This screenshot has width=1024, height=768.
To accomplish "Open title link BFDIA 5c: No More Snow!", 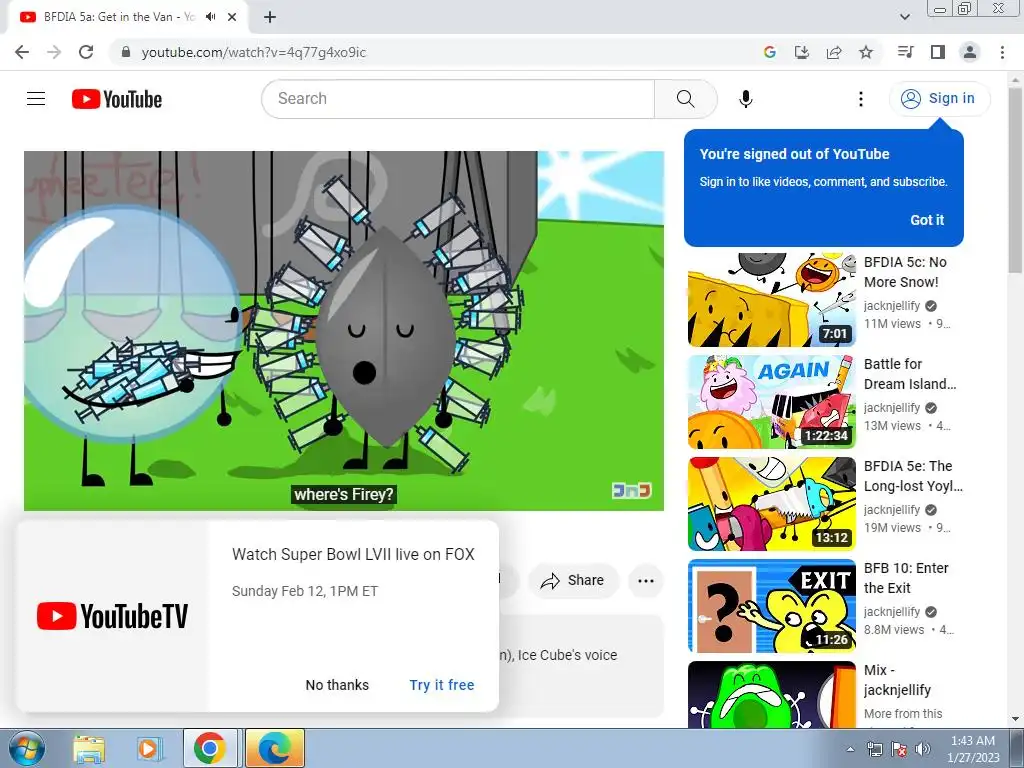I will click(905, 272).
